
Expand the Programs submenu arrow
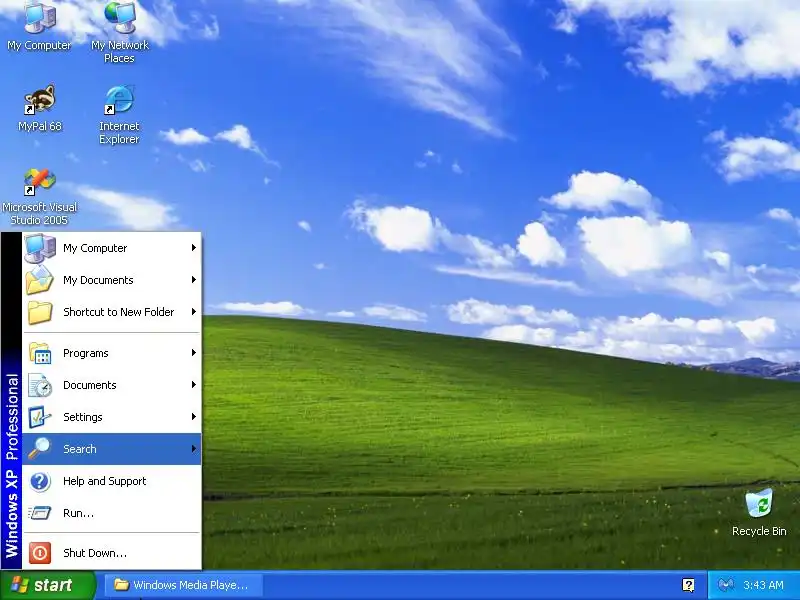pos(194,353)
